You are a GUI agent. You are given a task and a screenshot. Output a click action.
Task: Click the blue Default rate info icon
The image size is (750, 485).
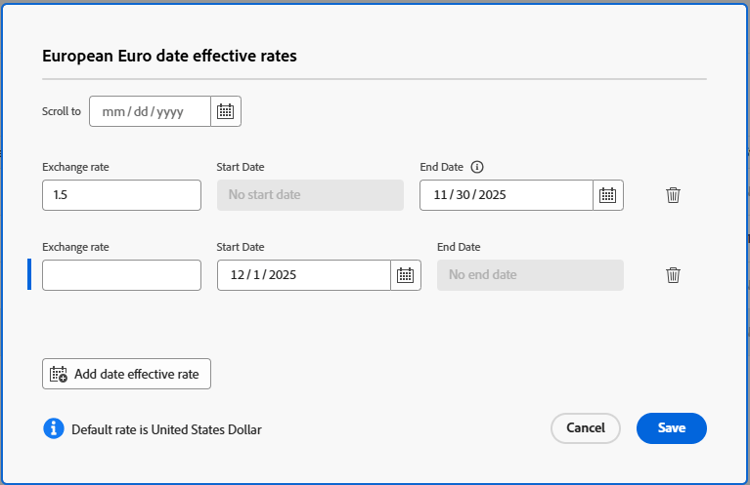(x=53, y=429)
